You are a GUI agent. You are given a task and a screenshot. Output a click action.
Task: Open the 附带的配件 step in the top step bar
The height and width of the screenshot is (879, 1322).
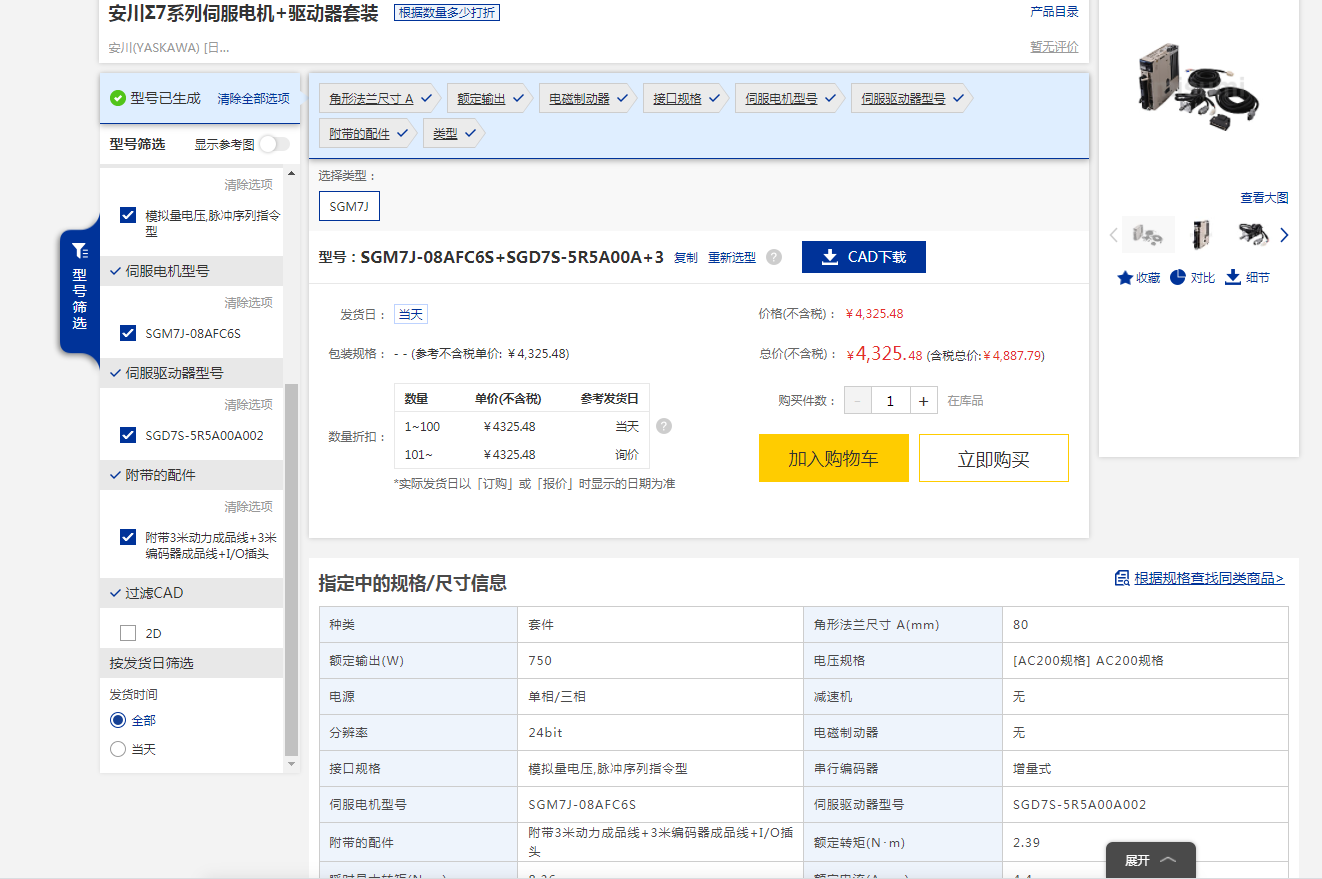[368, 133]
